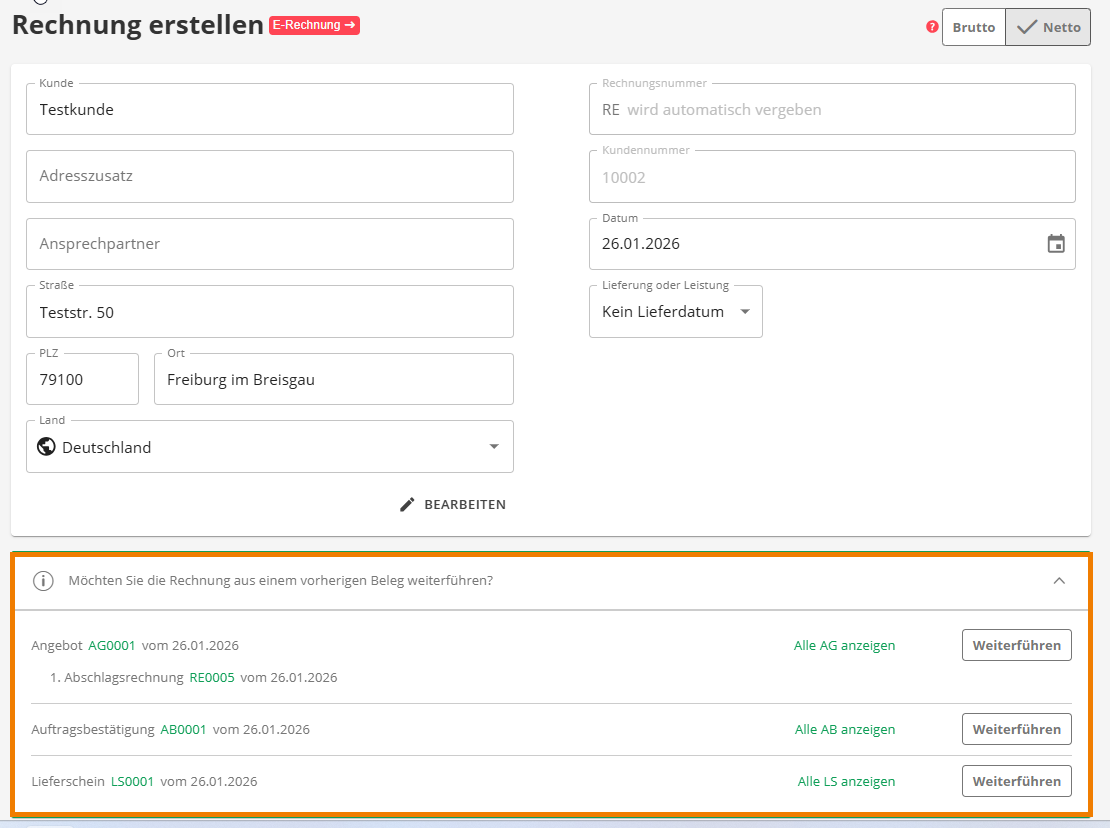The width and height of the screenshot is (1110, 828).
Task: Click the globe icon in Land field
Action: pyautogui.click(x=47, y=447)
